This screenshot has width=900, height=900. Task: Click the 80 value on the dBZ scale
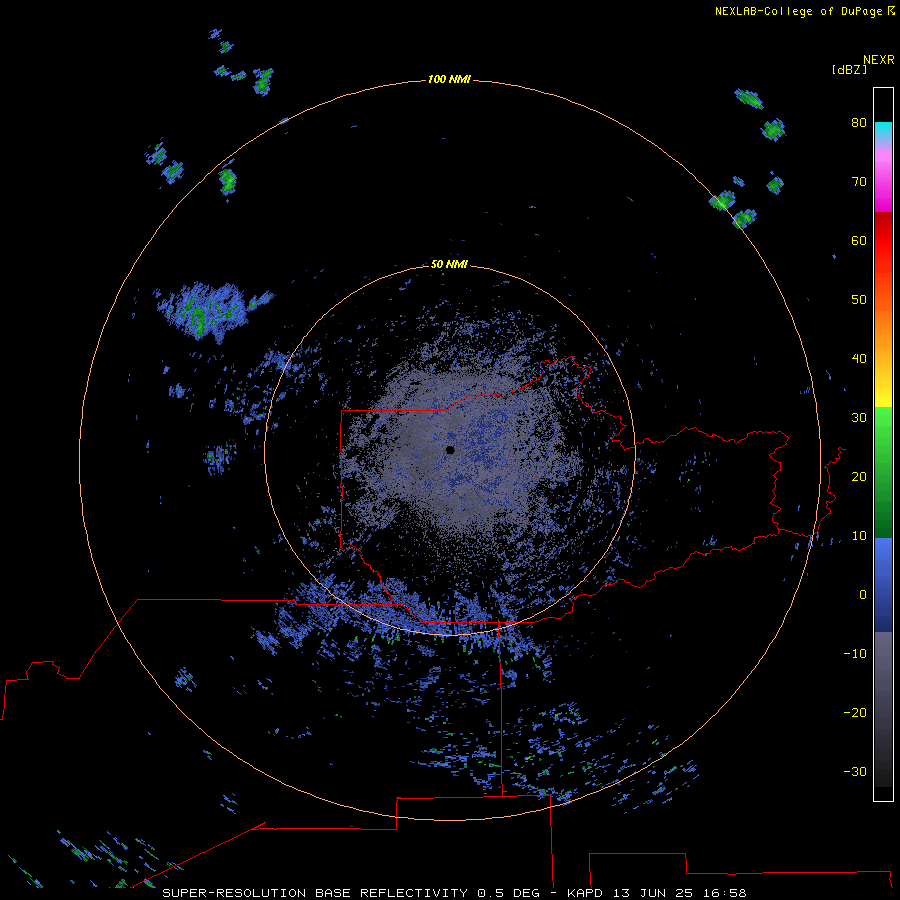(x=859, y=122)
